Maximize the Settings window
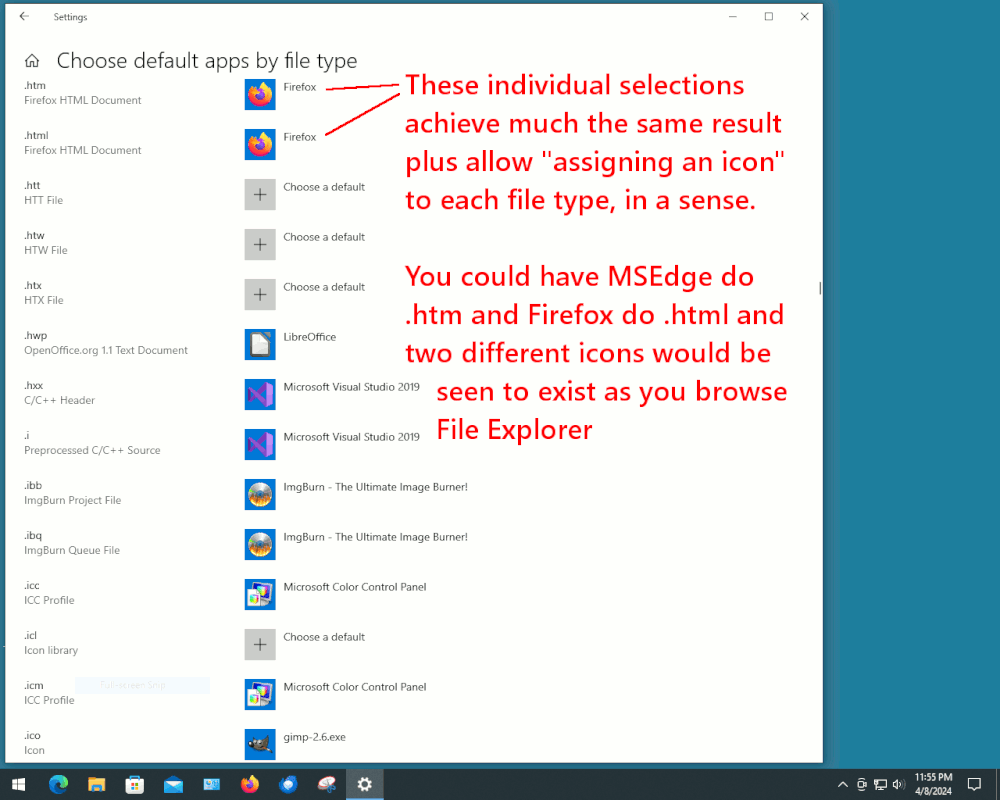1000x800 pixels. tap(768, 17)
